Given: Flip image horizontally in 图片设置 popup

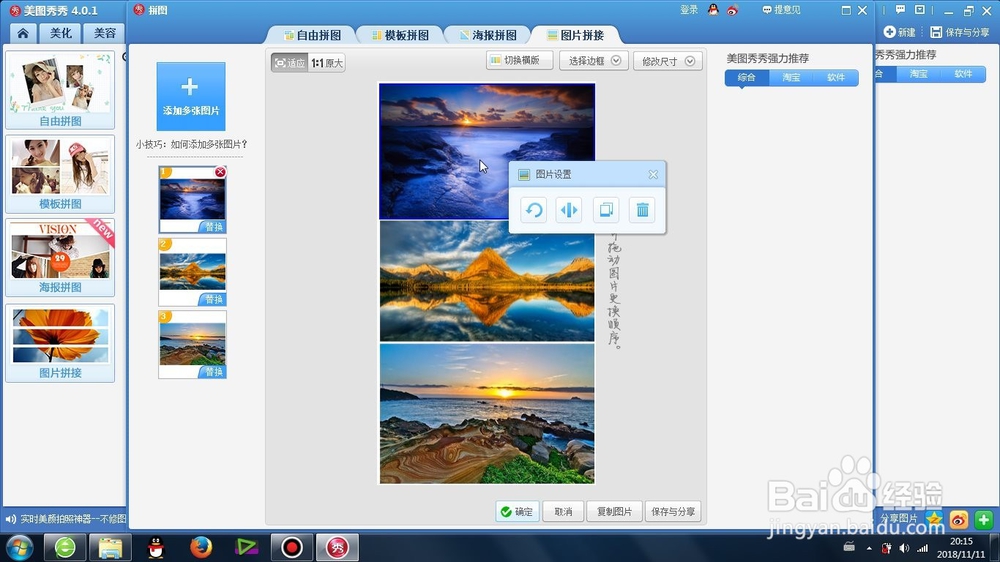Looking at the screenshot, I should (x=569, y=210).
